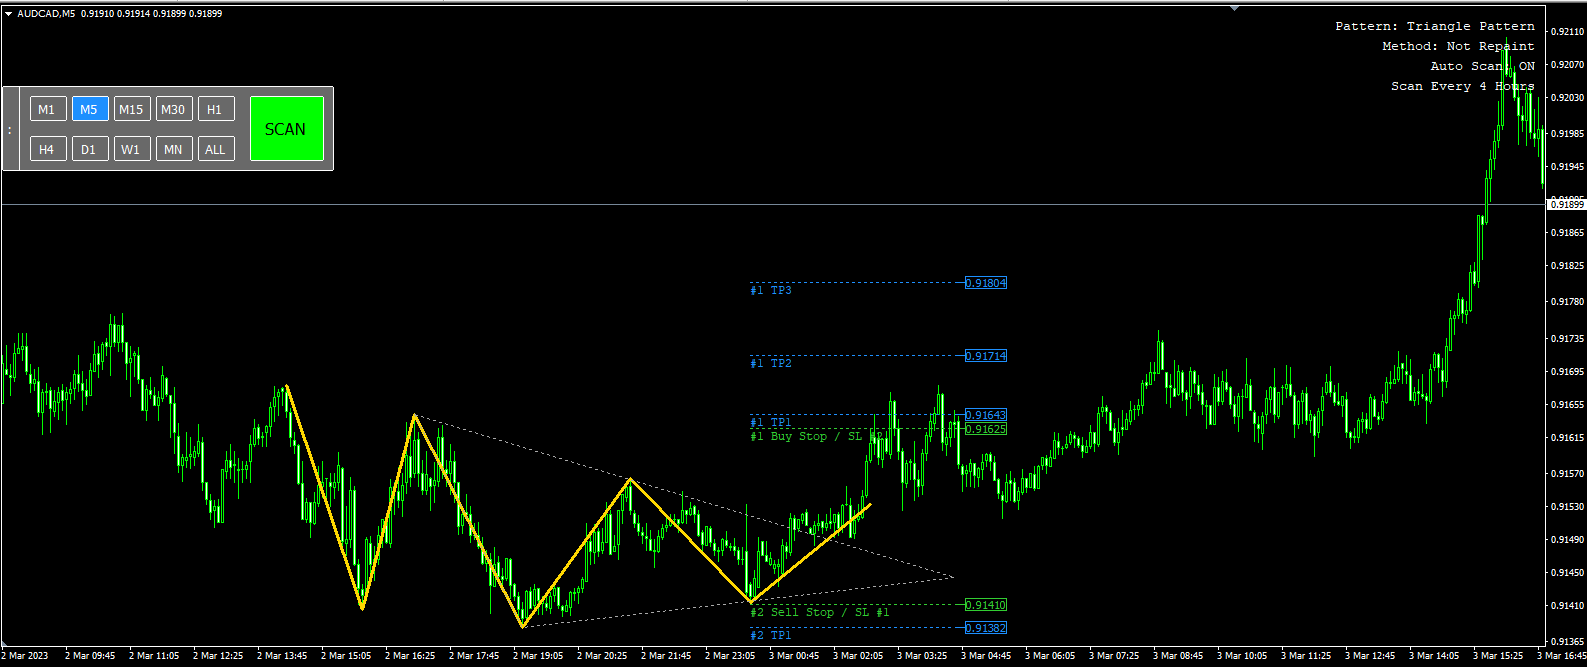Pick the D1 timeframe button
1587x667 pixels.
[x=89, y=149]
